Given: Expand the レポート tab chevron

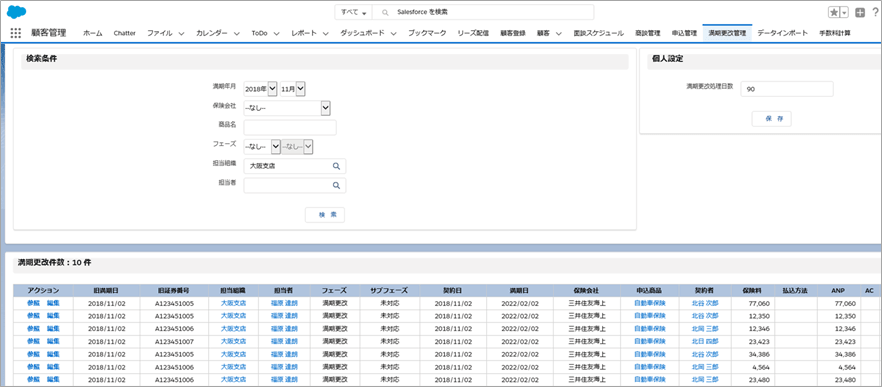Looking at the screenshot, I should (x=325, y=34).
